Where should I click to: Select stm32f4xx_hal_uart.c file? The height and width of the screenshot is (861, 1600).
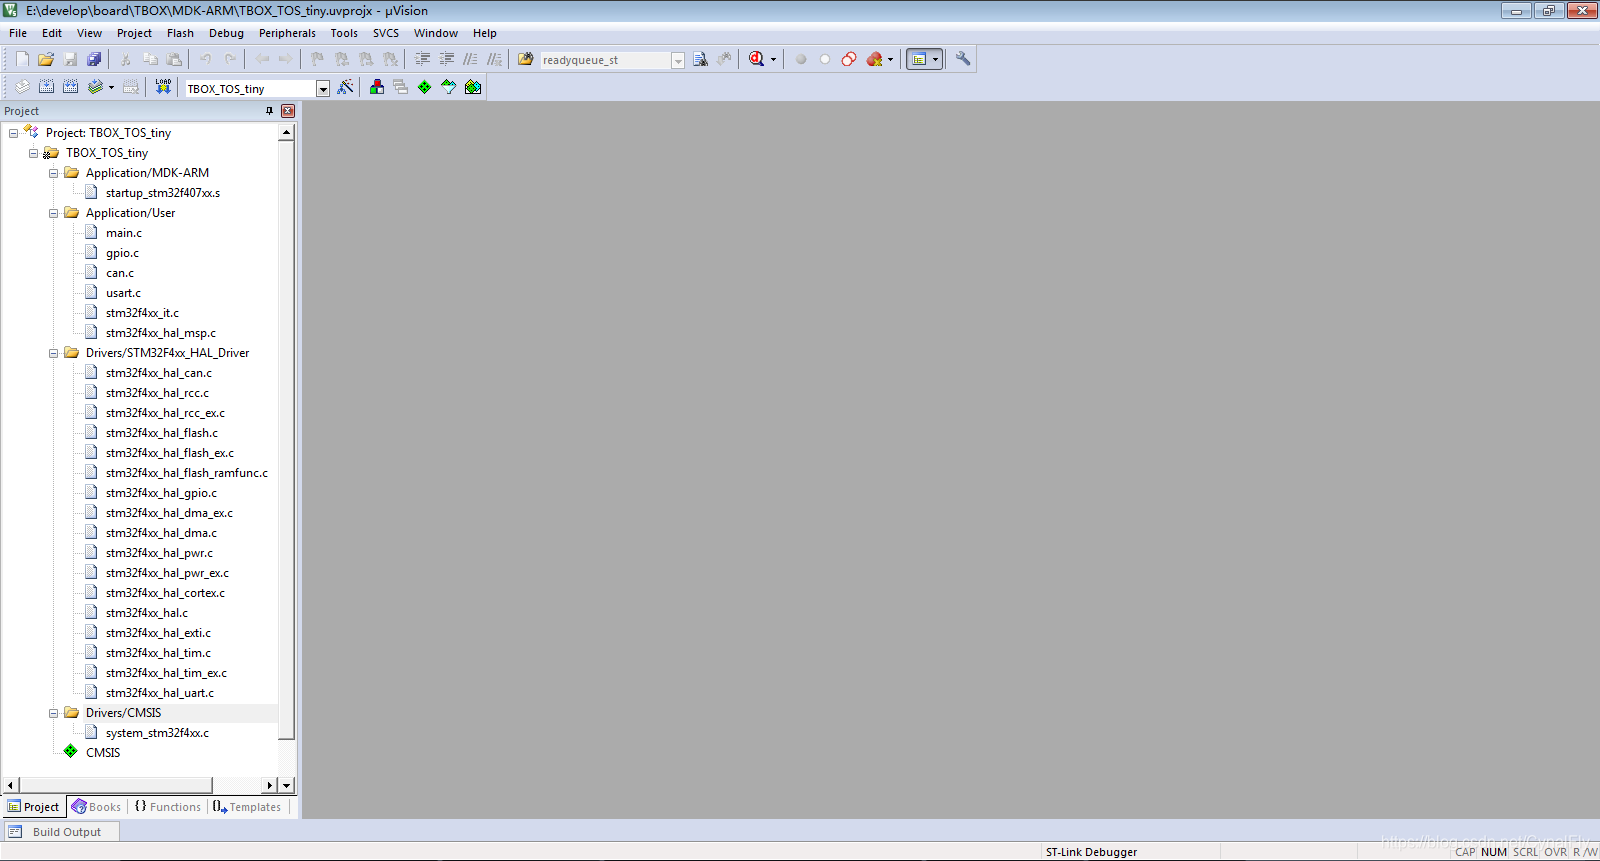160,693
